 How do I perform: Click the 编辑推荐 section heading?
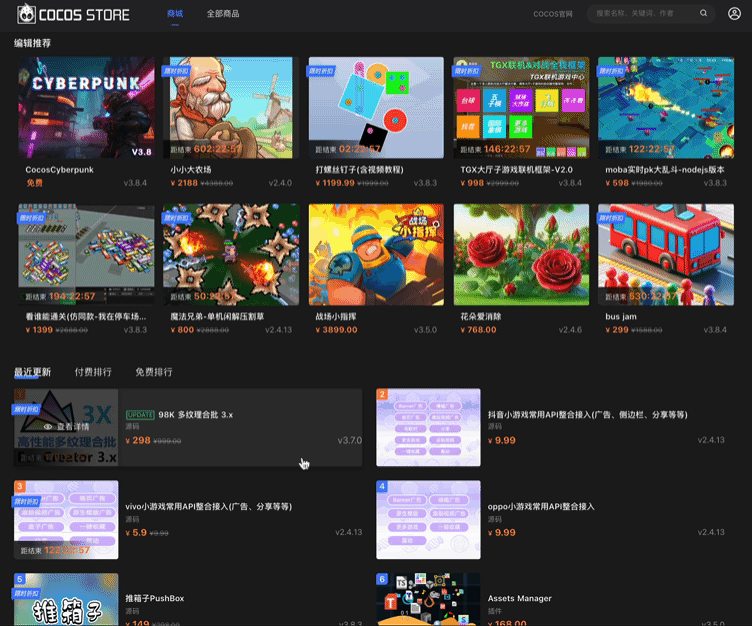[32, 43]
